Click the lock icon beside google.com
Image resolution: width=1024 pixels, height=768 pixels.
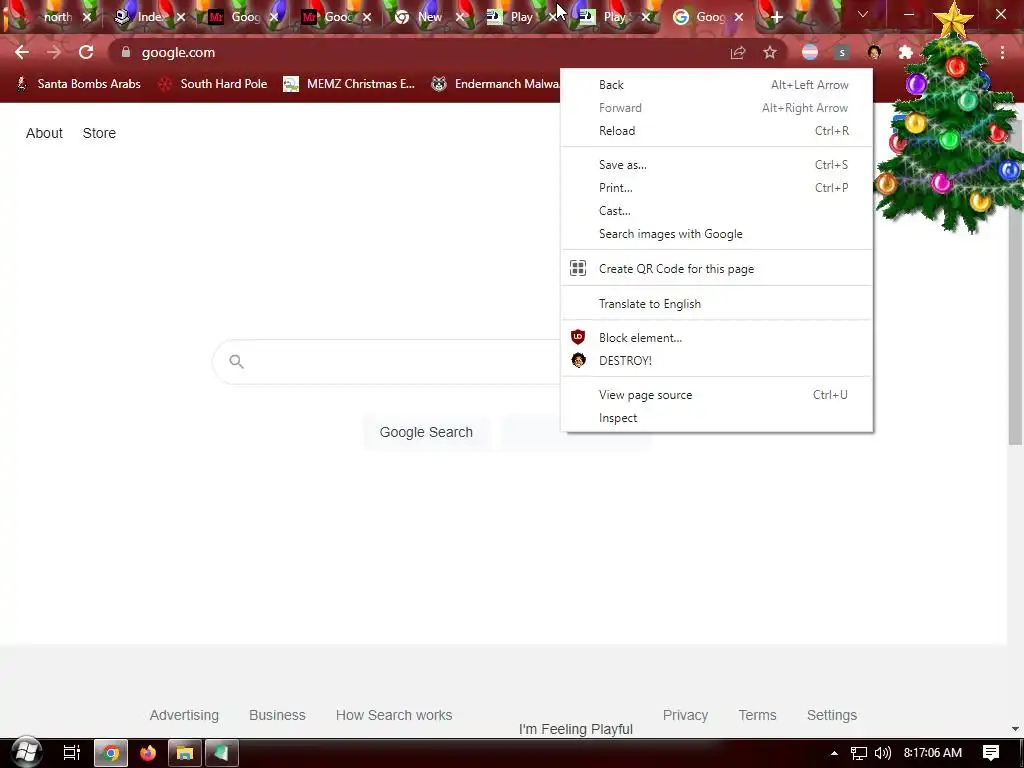tap(126, 52)
